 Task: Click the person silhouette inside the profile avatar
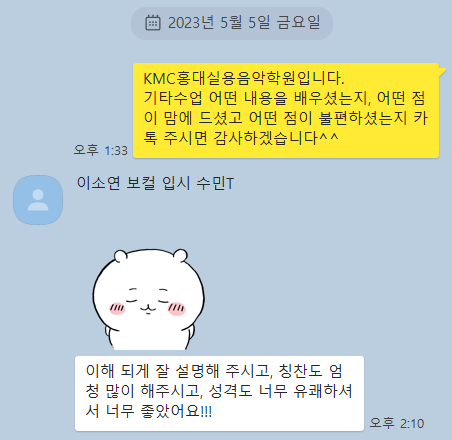pos(38,200)
